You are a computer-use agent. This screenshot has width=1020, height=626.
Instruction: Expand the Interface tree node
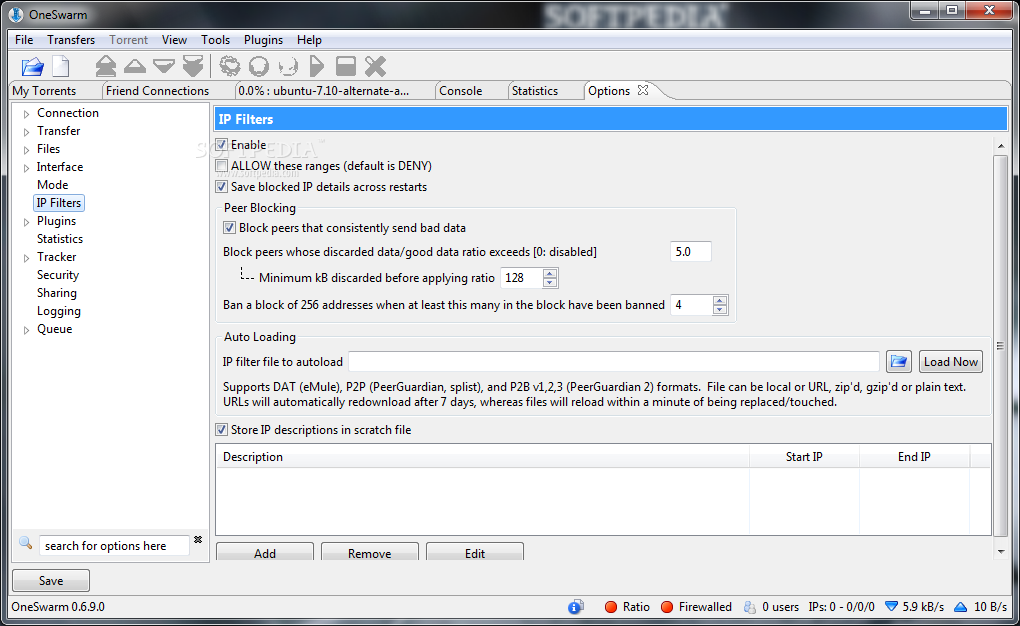26,168
